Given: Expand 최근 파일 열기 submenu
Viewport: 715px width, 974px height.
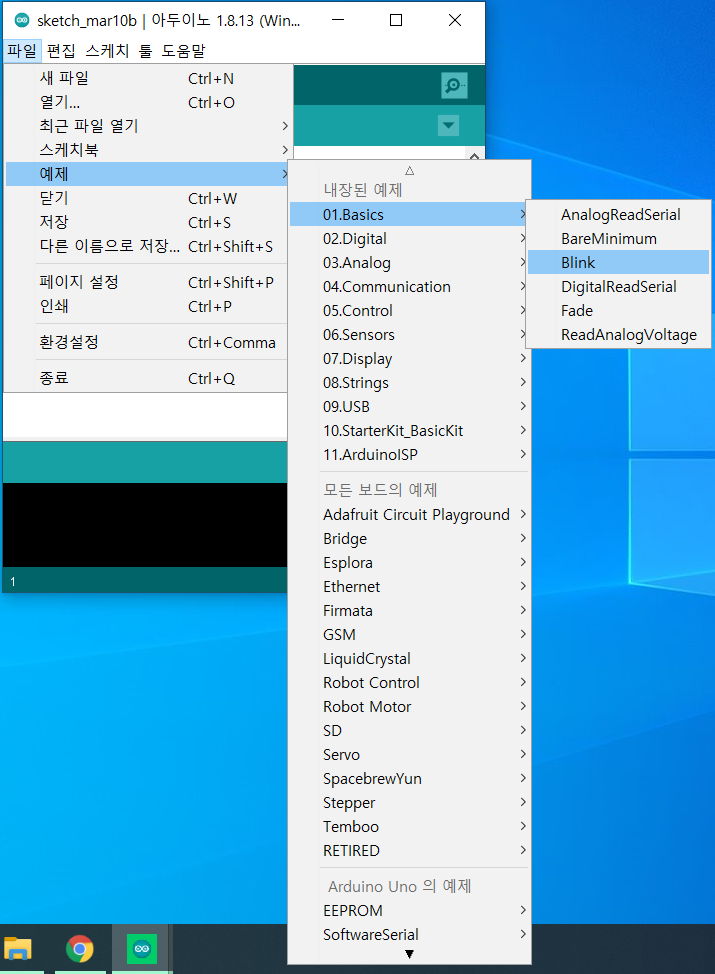Looking at the screenshot, I should (x=148, y=126).
